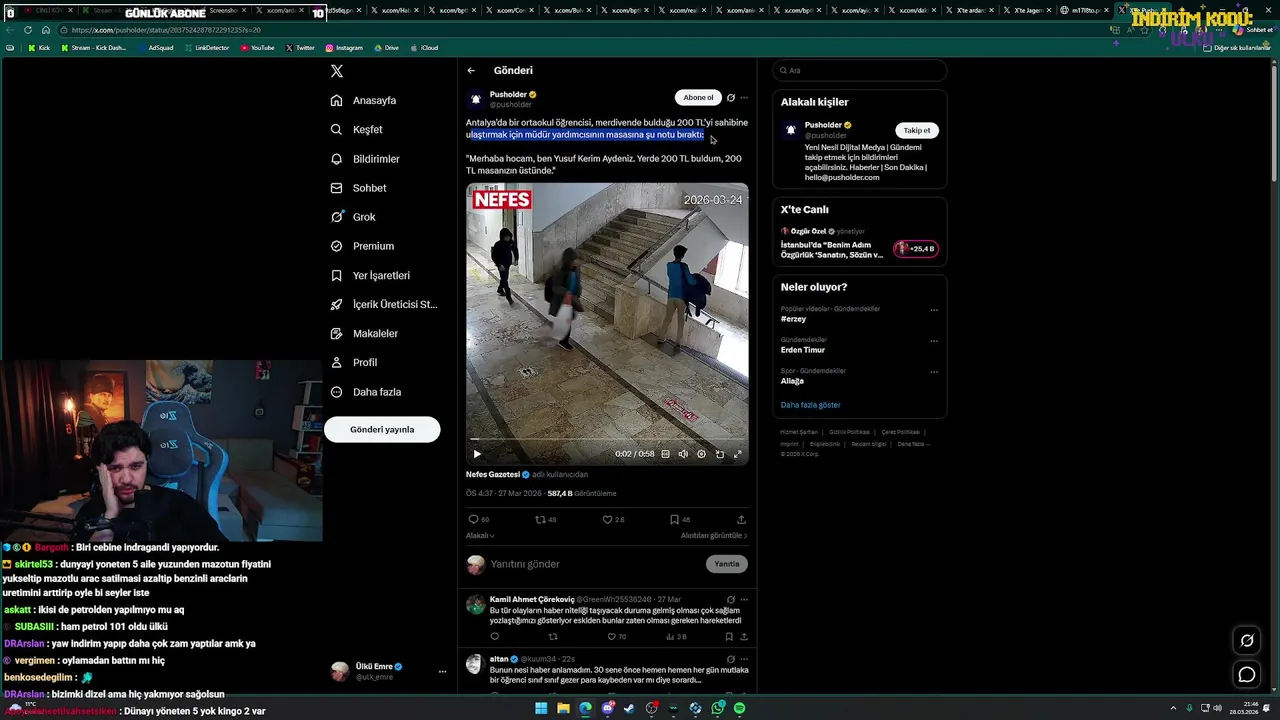This screenshot has width=1280, height=720.
Task: Click Daha fazla göster link
Action: tap(811, 405)
